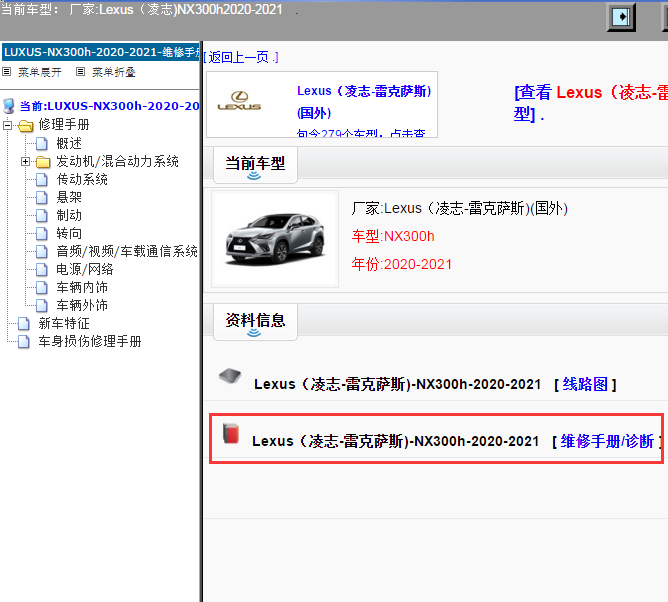Viewport: 668px width, 602px height.
Task: Click the page icon next to 制动
Action: coord(42,216)
